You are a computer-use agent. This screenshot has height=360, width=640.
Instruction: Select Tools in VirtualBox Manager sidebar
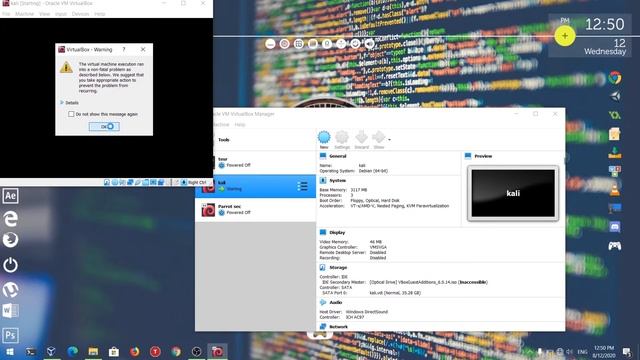[x=264, y=140]
